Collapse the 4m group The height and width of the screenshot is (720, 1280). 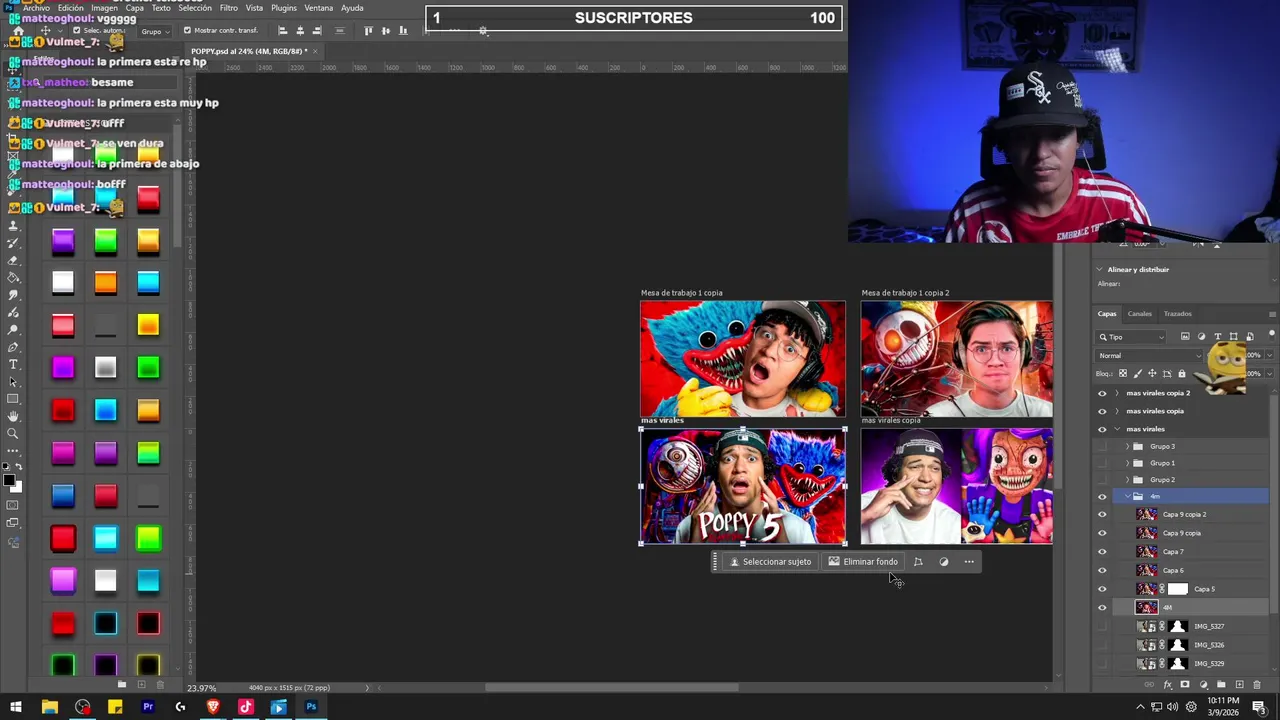click(1128, 496)
